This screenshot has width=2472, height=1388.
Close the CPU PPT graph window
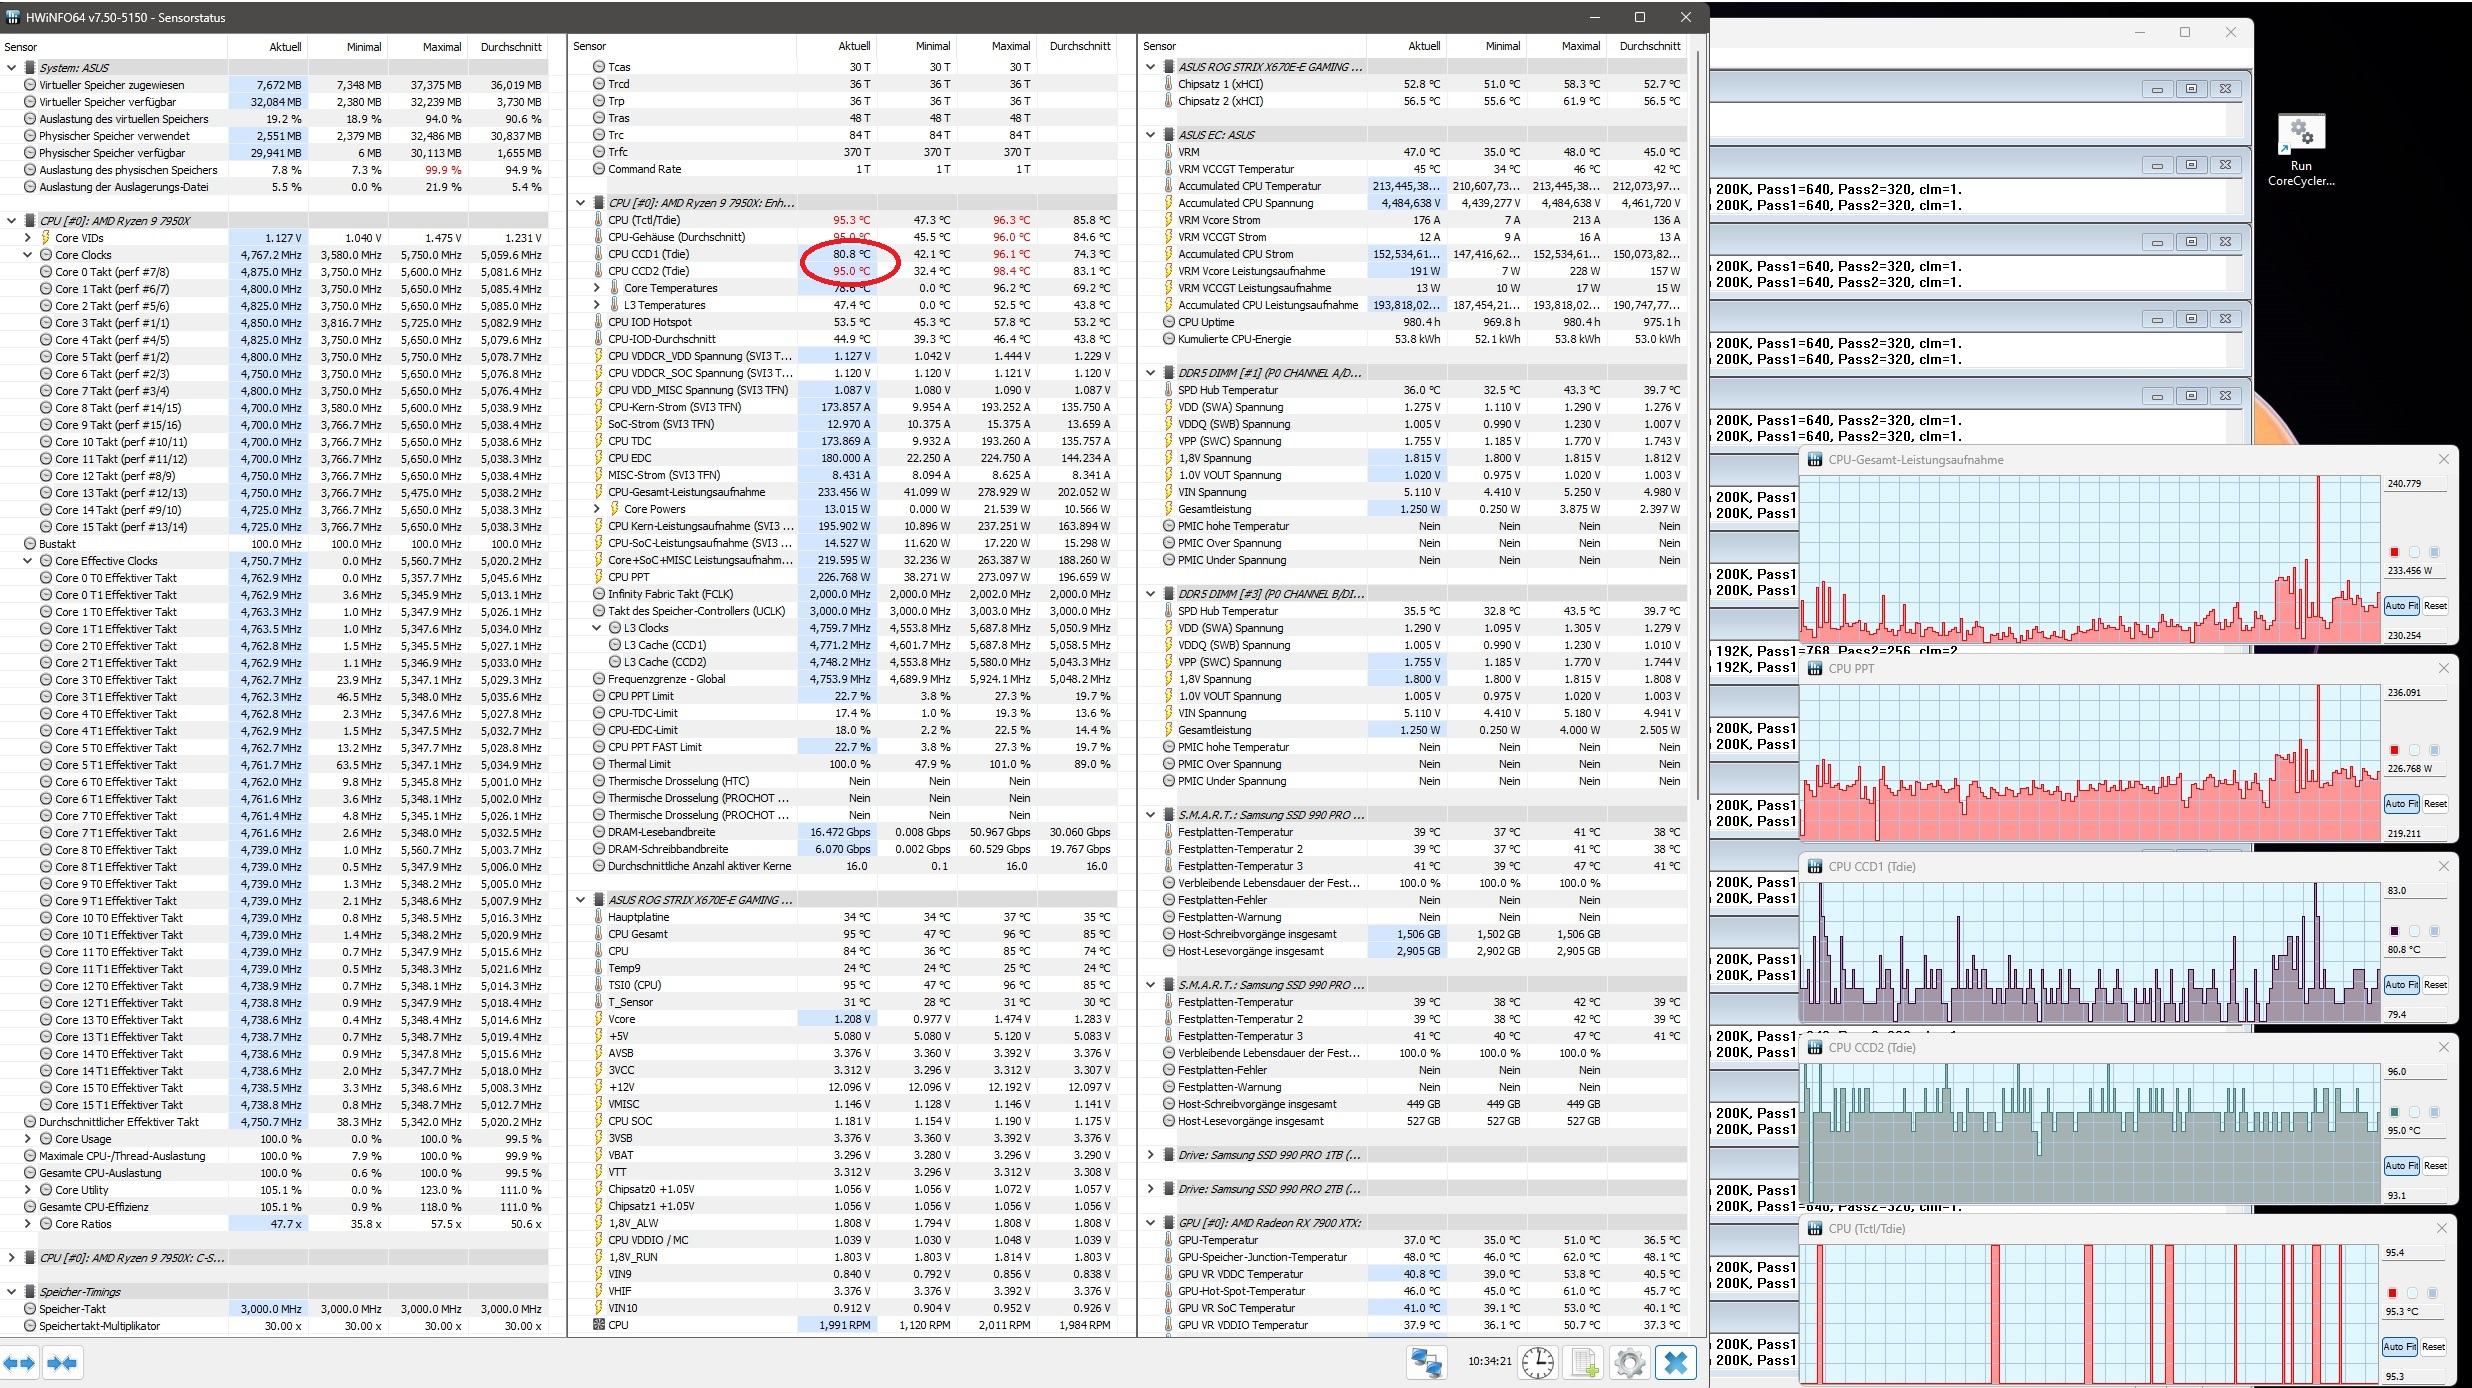click(x=2444, y=668)
